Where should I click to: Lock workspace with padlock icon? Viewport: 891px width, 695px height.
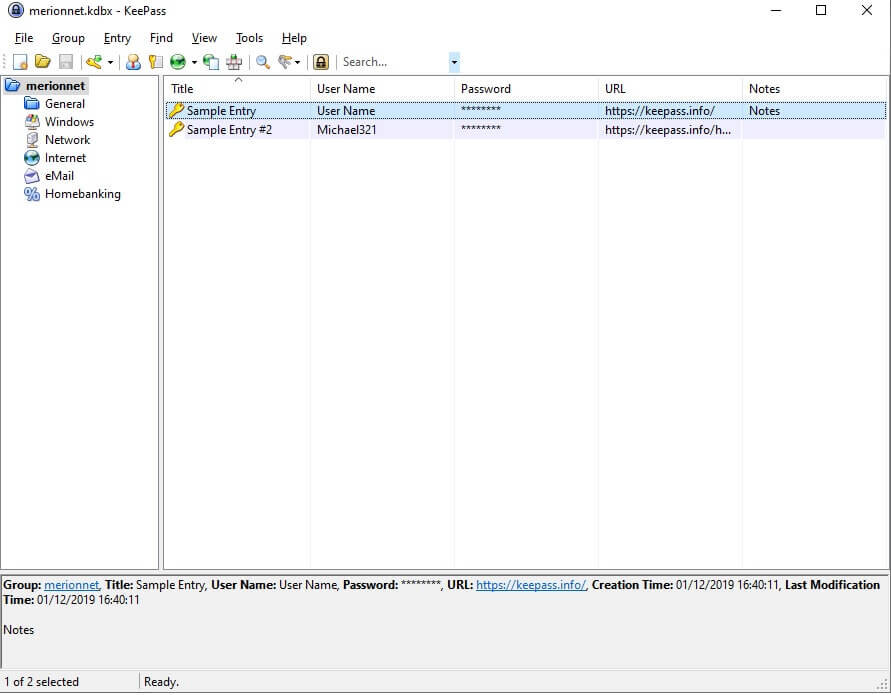321,62
